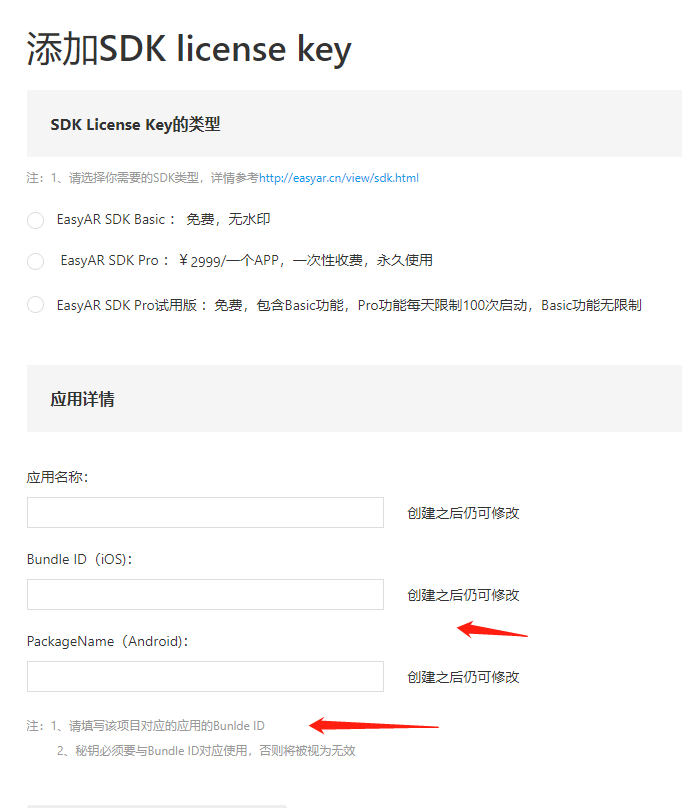Focus the 应用名称 input field
Screen dimensions: 682x808
[x=205, y=512]
